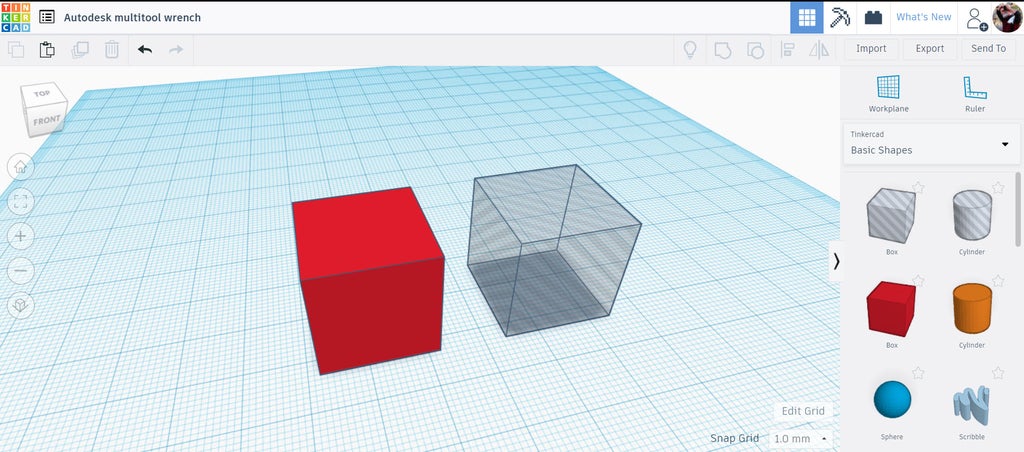Viewport: 1024px width, 452px height.
Task: Click the shapes panel scrollbar
Action: 1018,209
